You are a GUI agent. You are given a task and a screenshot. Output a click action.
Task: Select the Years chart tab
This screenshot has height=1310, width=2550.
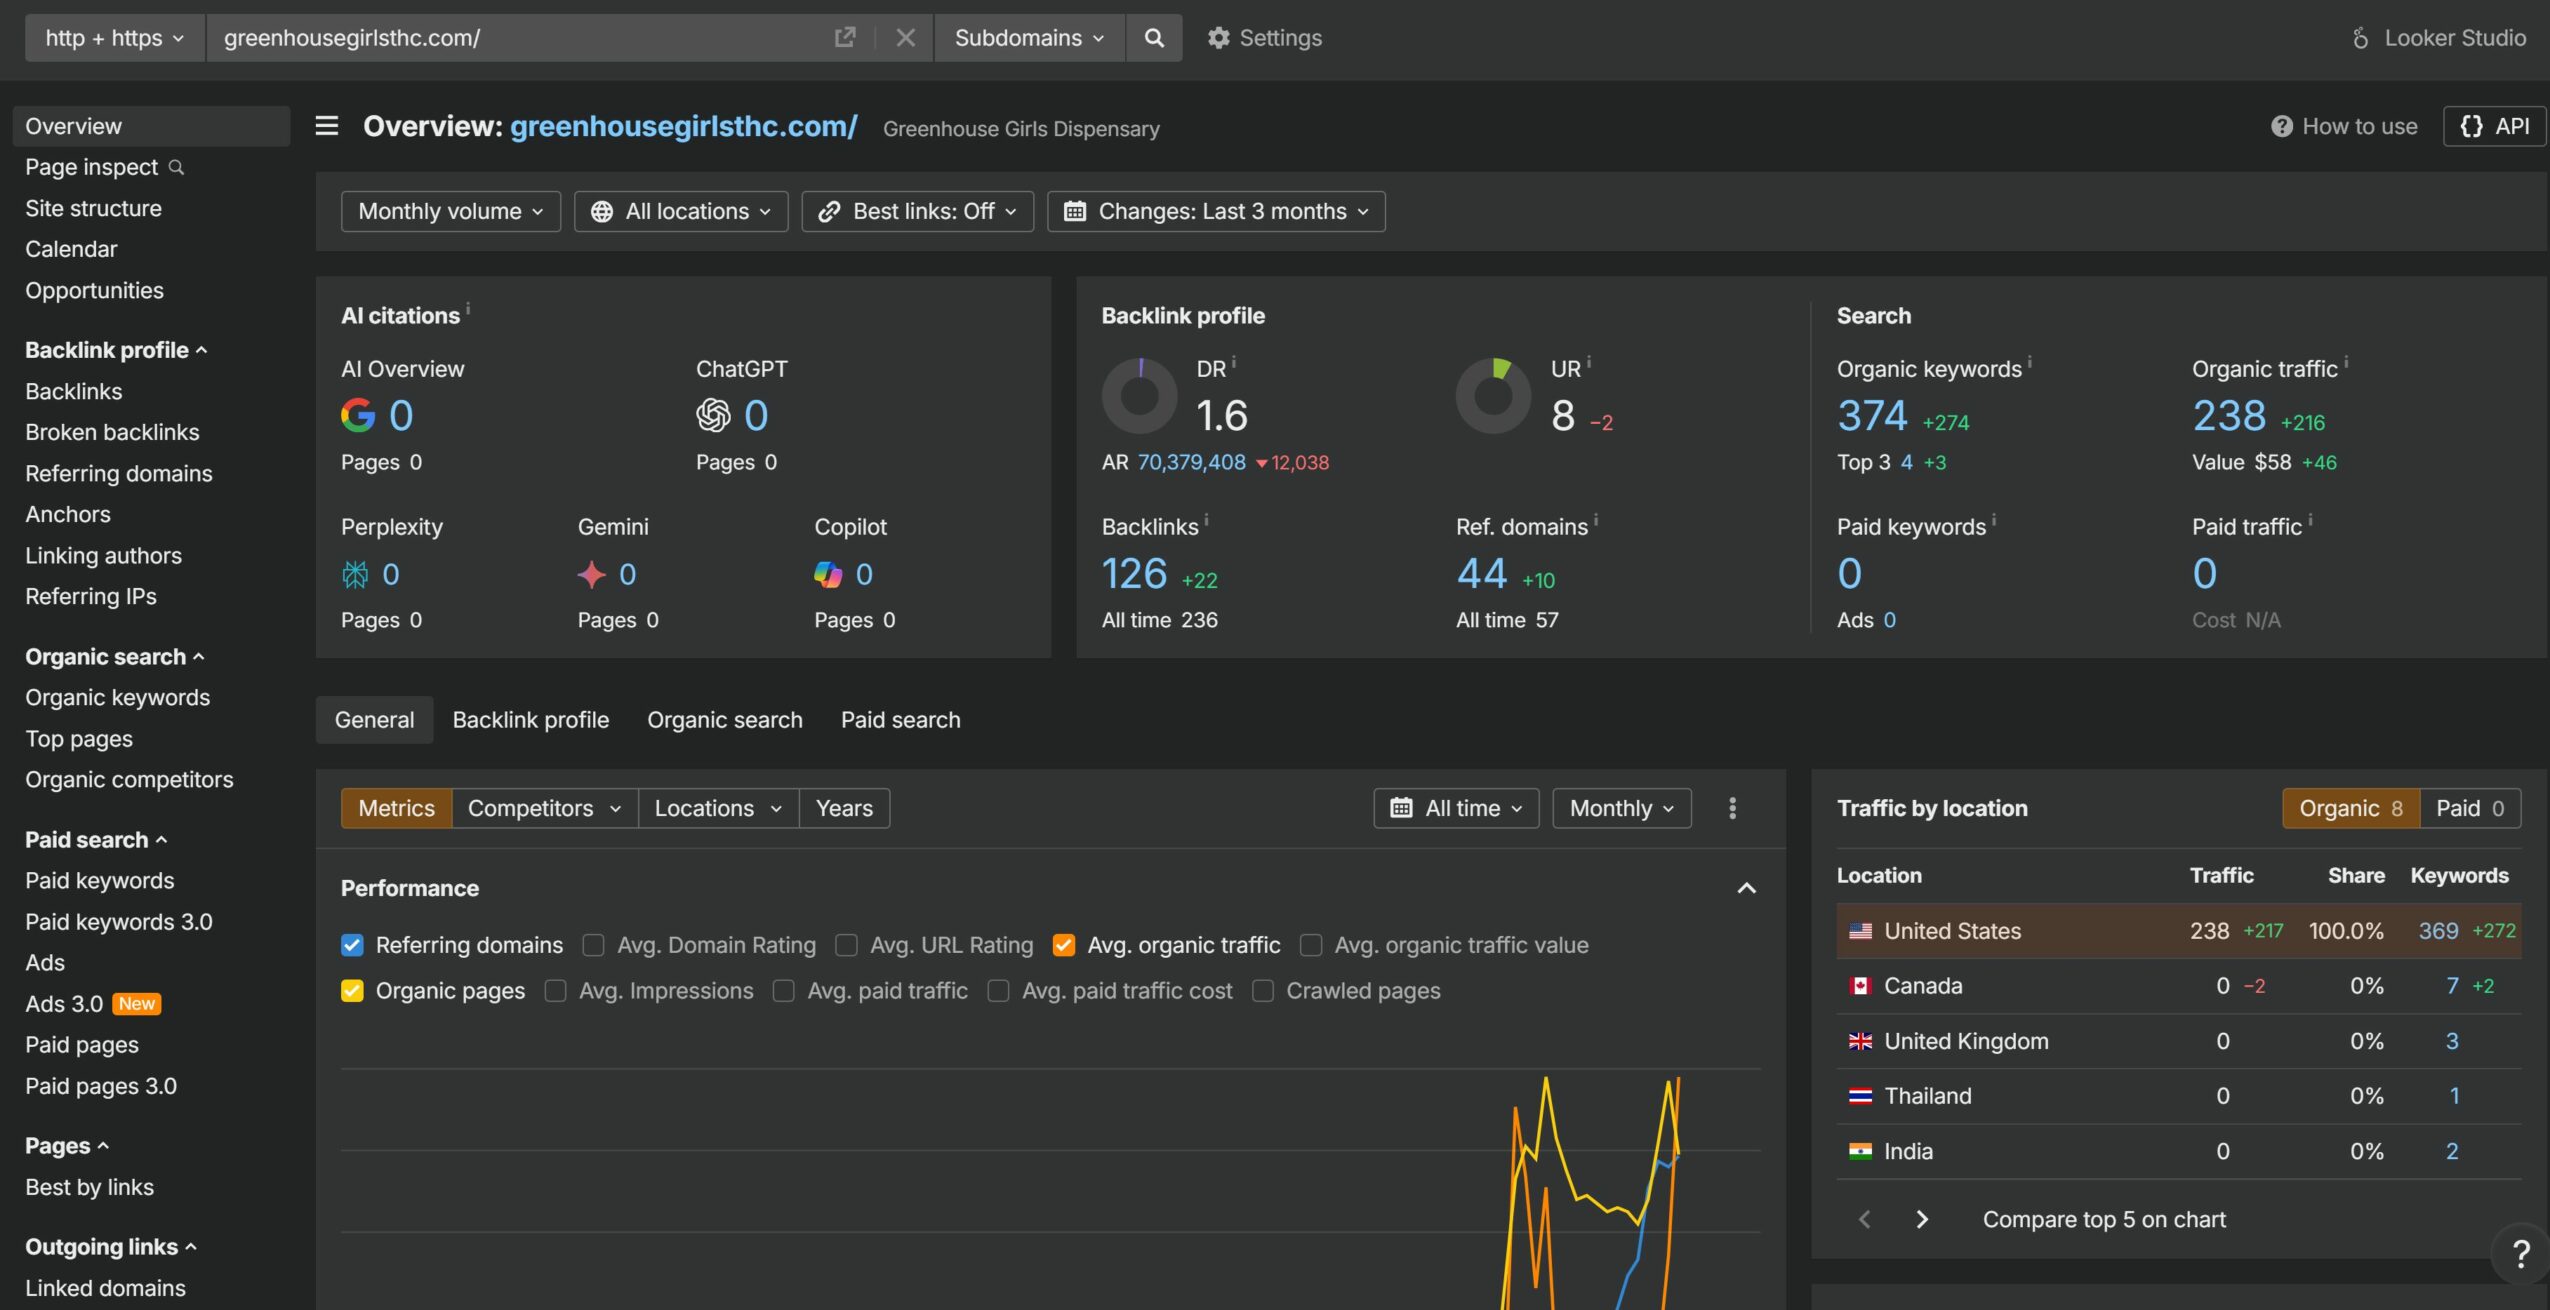click(x=844, y=808)
